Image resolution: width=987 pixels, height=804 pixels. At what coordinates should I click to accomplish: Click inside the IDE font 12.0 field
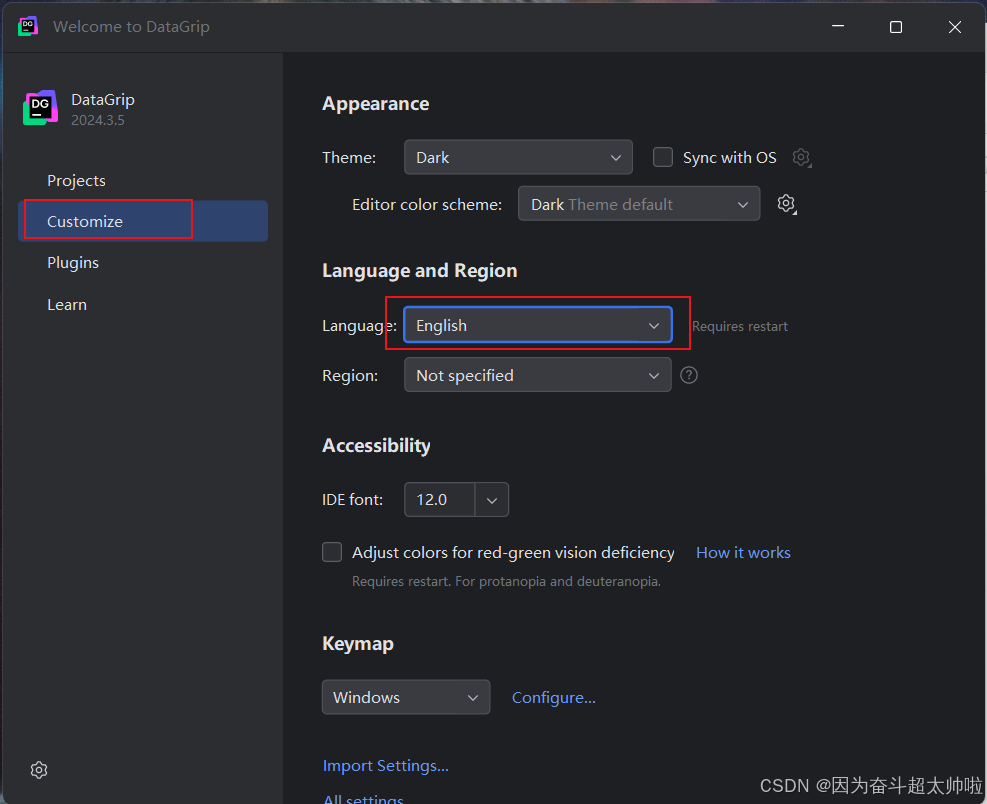coord(439,500)
